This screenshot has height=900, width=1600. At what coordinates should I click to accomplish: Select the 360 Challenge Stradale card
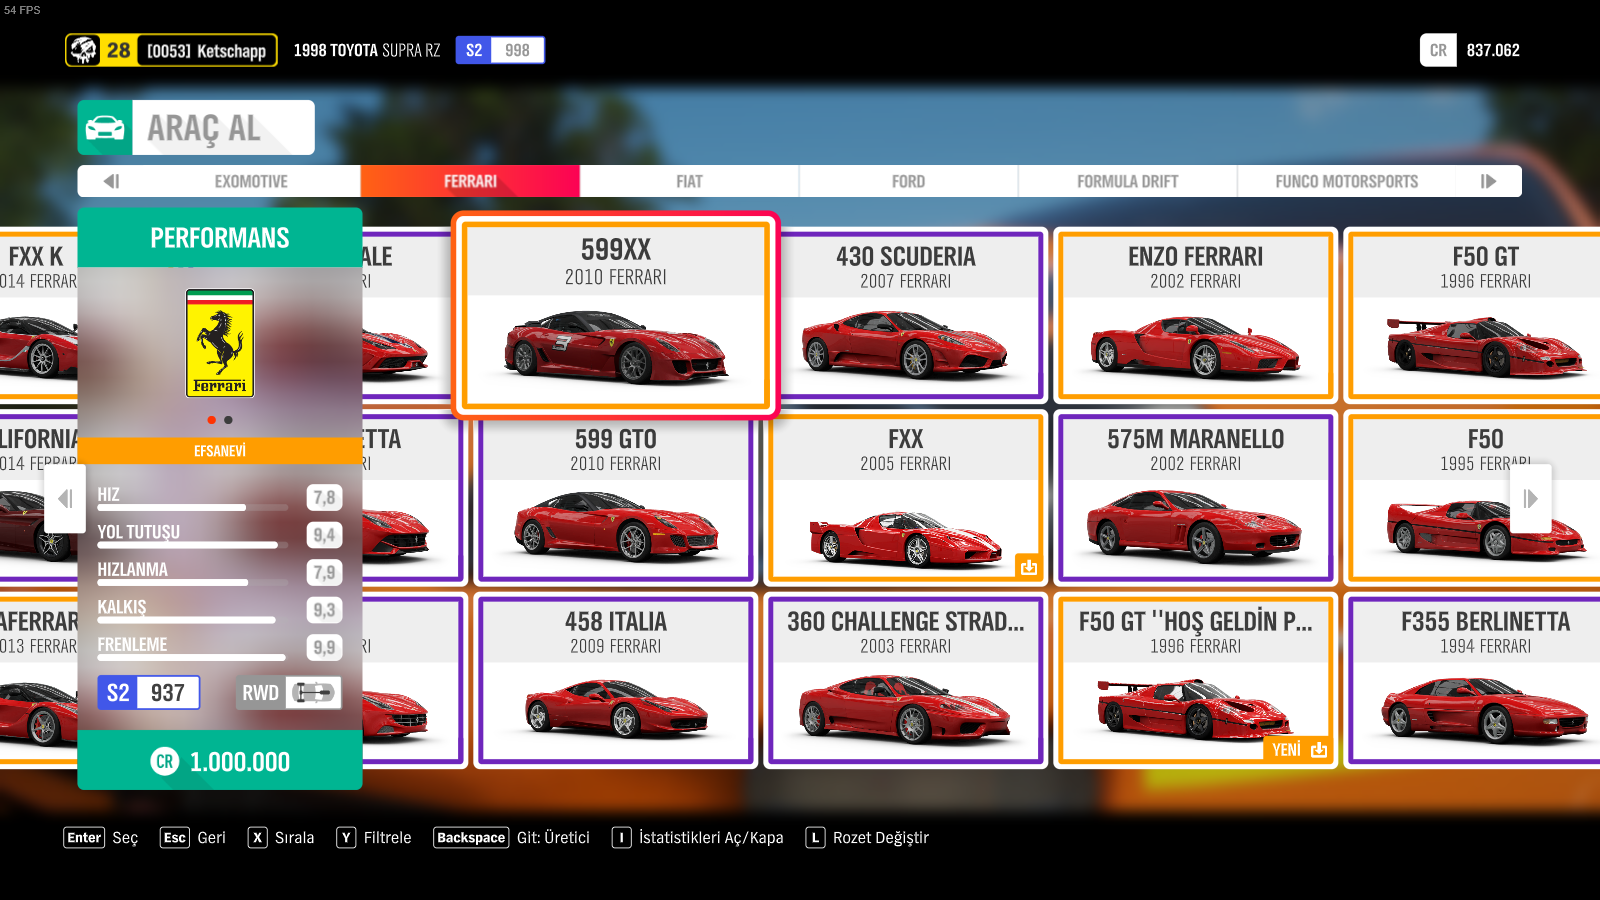(x=906, y=681)
